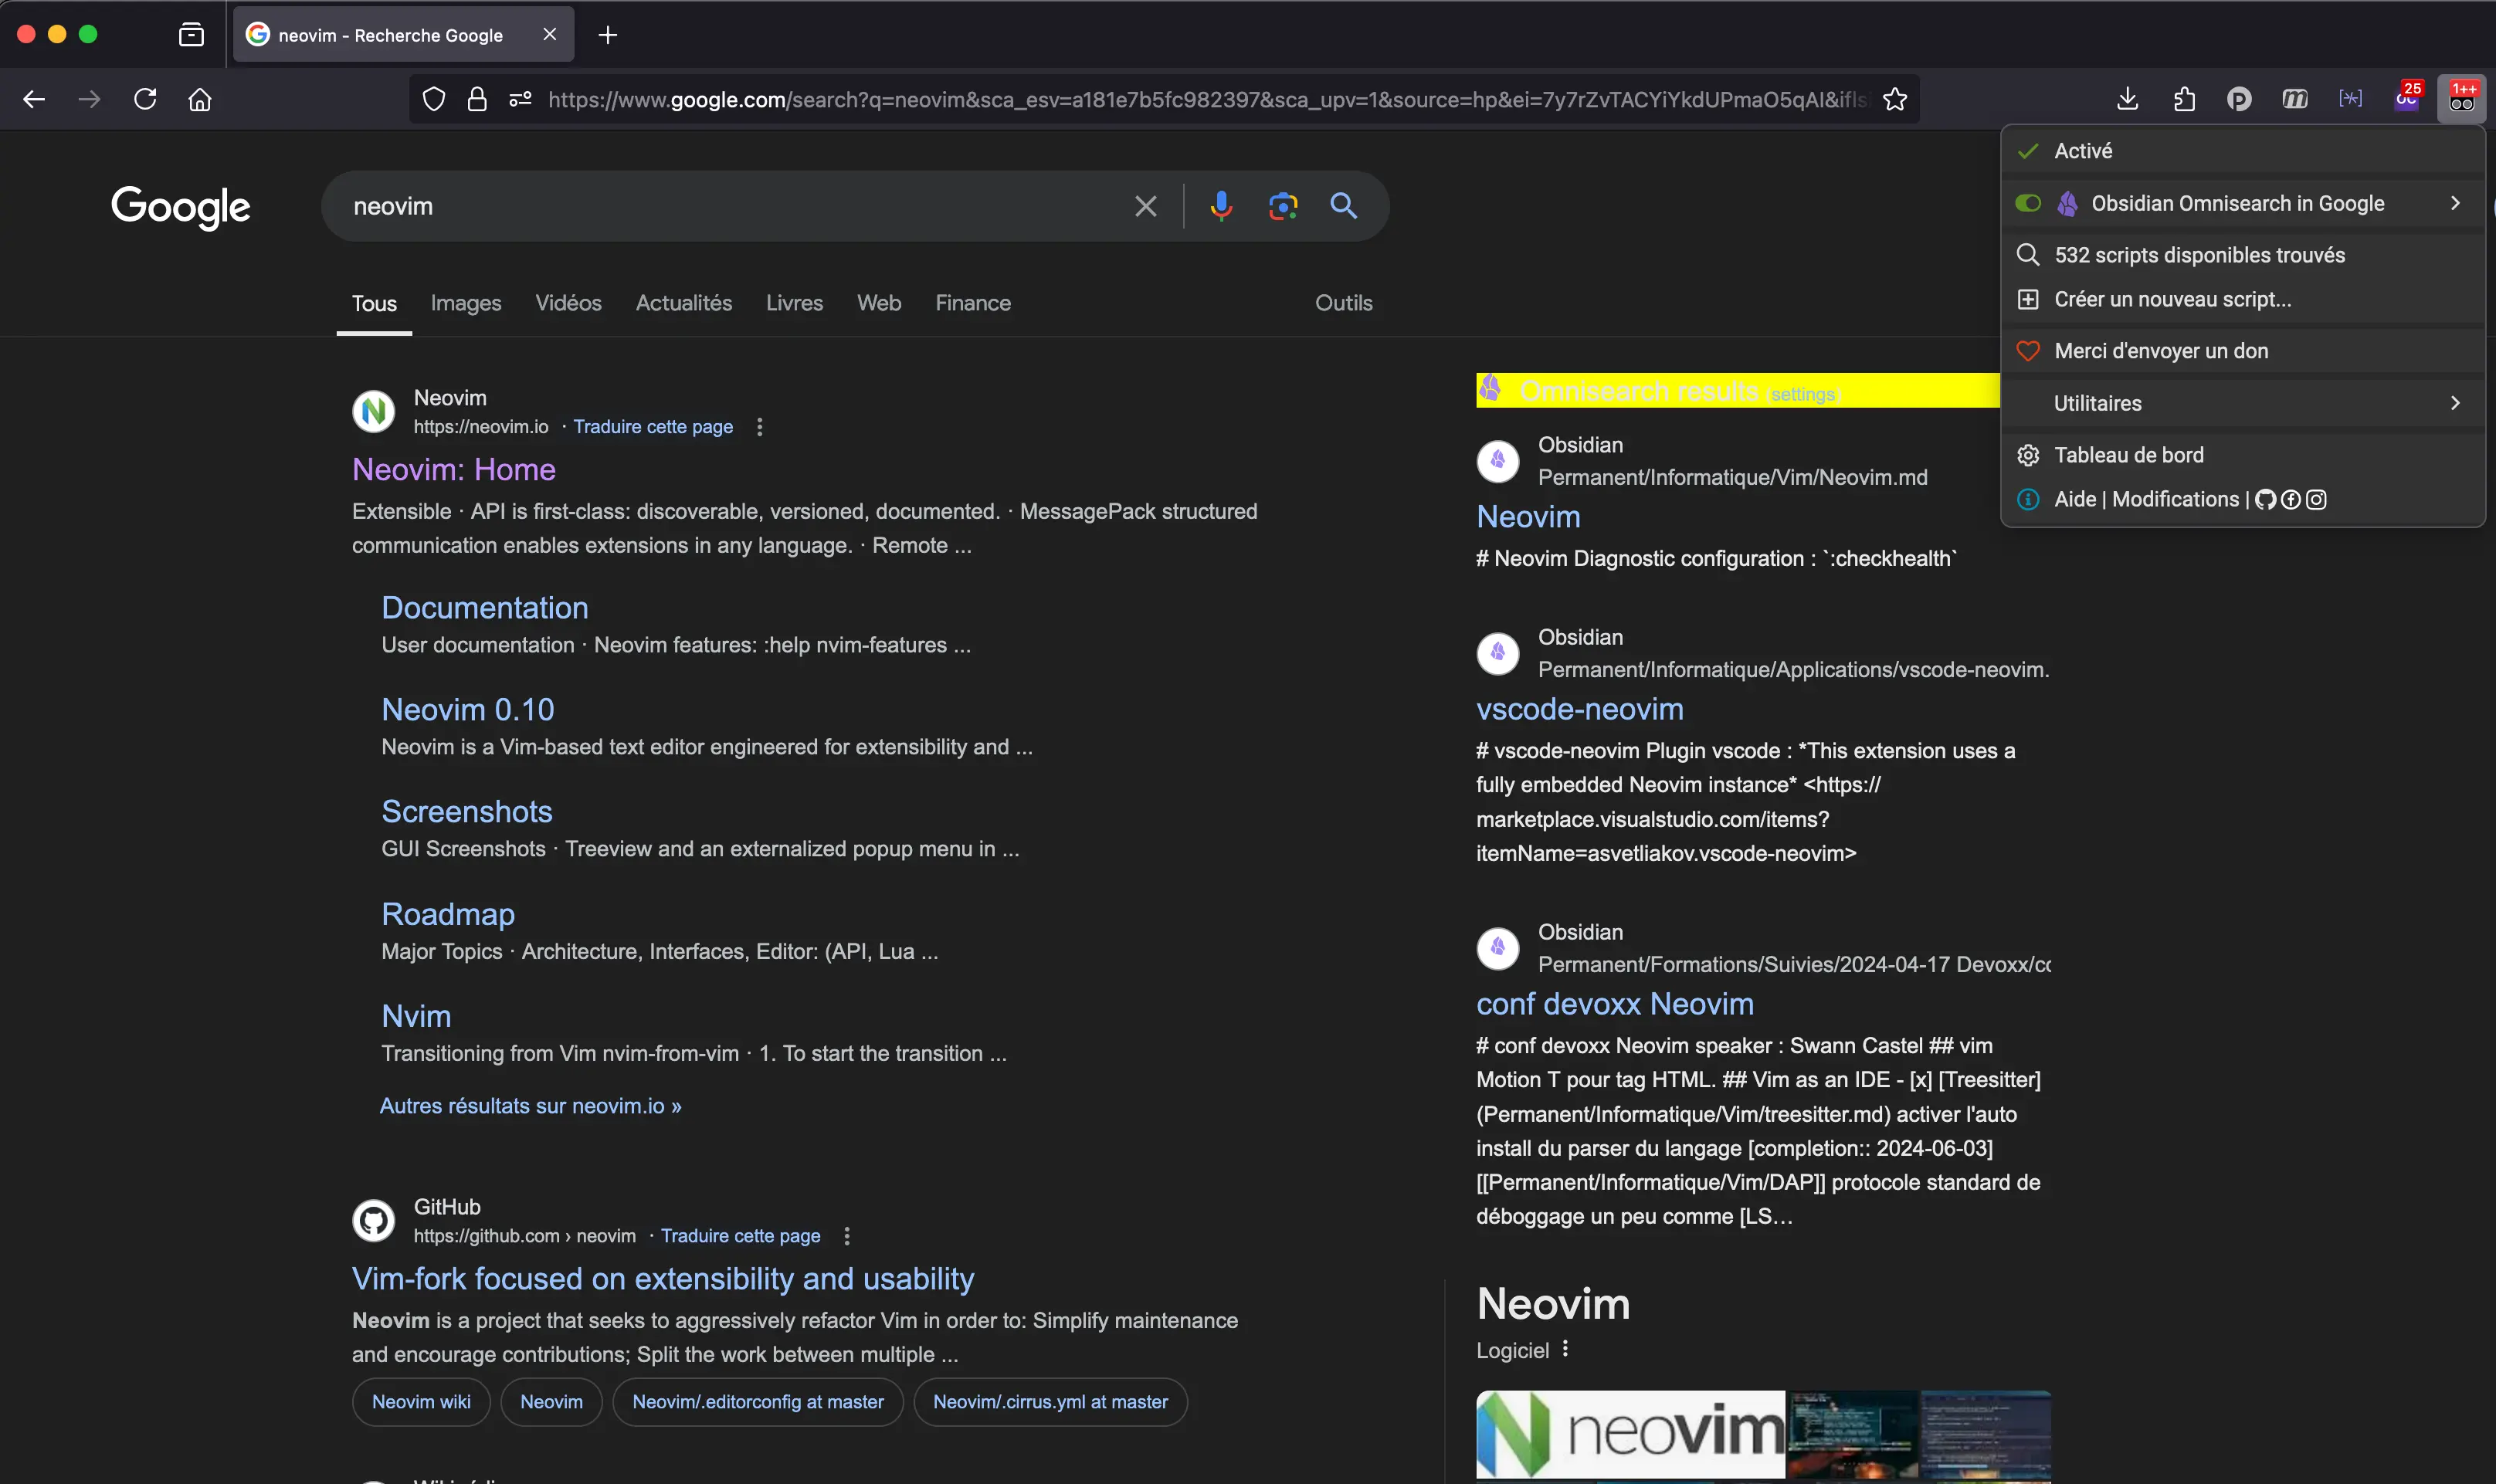2496x1484 pixels.
Task: Clear the search box with the X icon
Action: tap(1146, 206)
